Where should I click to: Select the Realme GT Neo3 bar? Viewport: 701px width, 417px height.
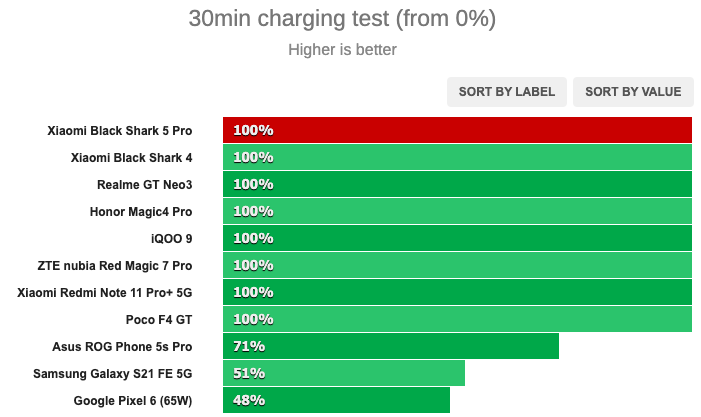[x=457, y=184]
